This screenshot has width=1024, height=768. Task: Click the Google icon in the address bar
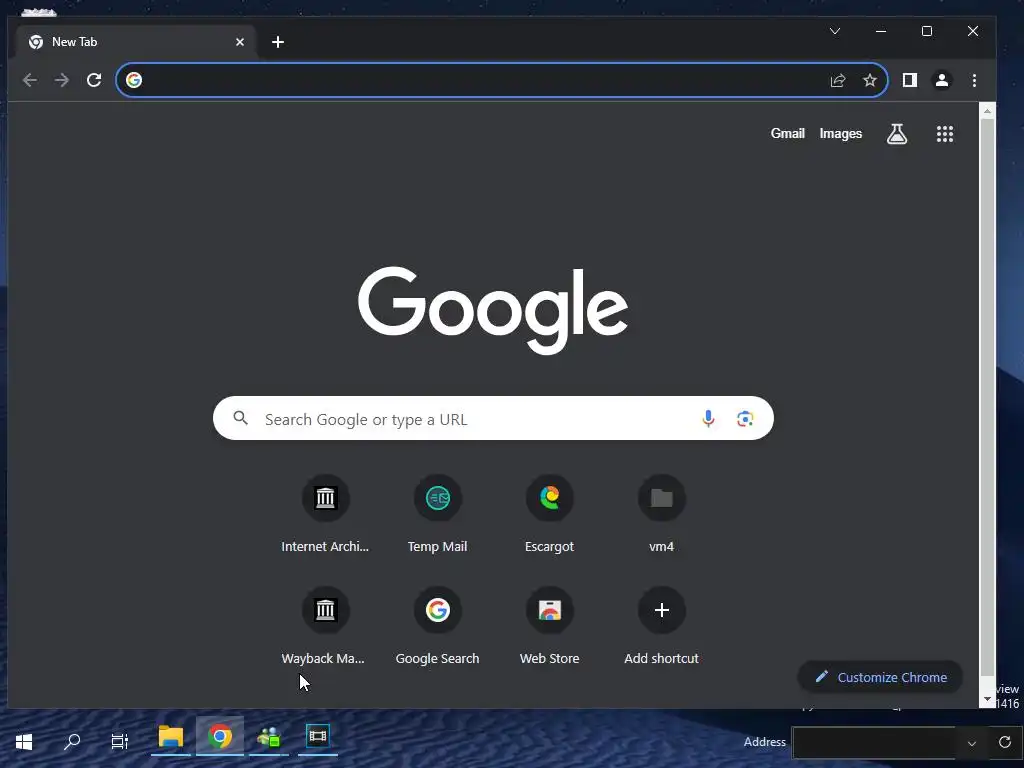134,80
